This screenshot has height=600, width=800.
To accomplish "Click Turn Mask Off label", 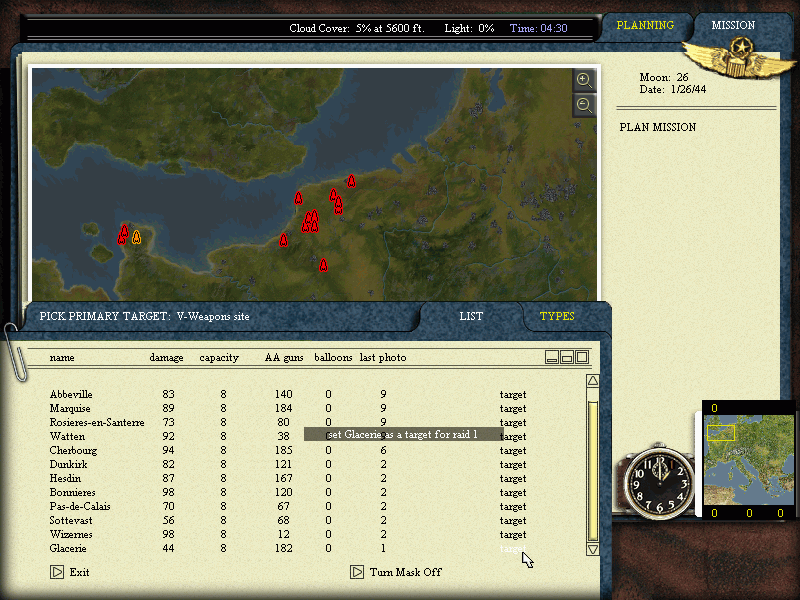I will [406, 572].
